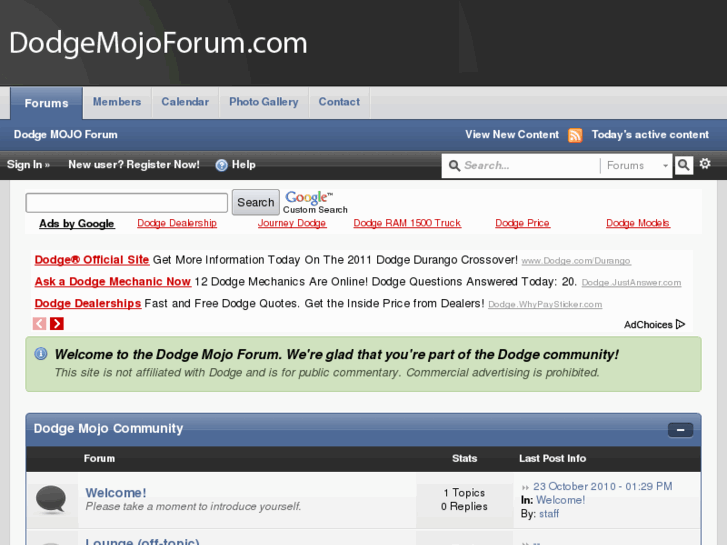Click the "Forum" column header
Viewport: 727px width, 545px height.
pos(99,459)
